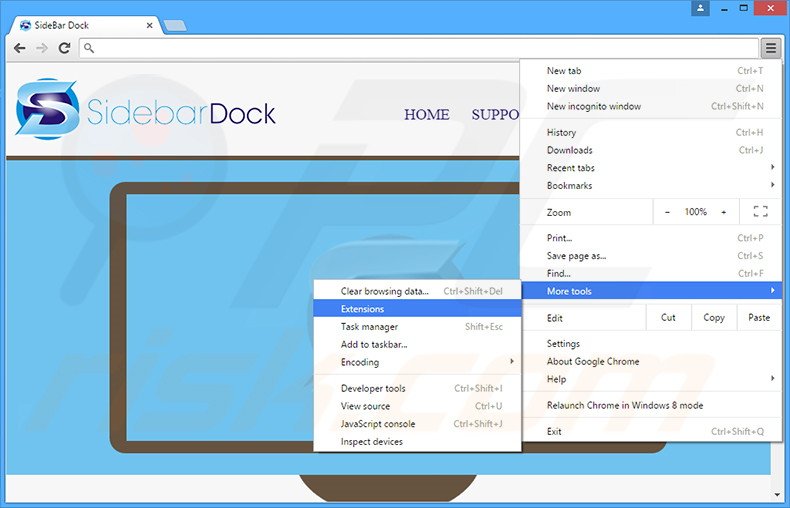Expand the Encoding submenu
The image size is (790, 508).
click(417, 362)
